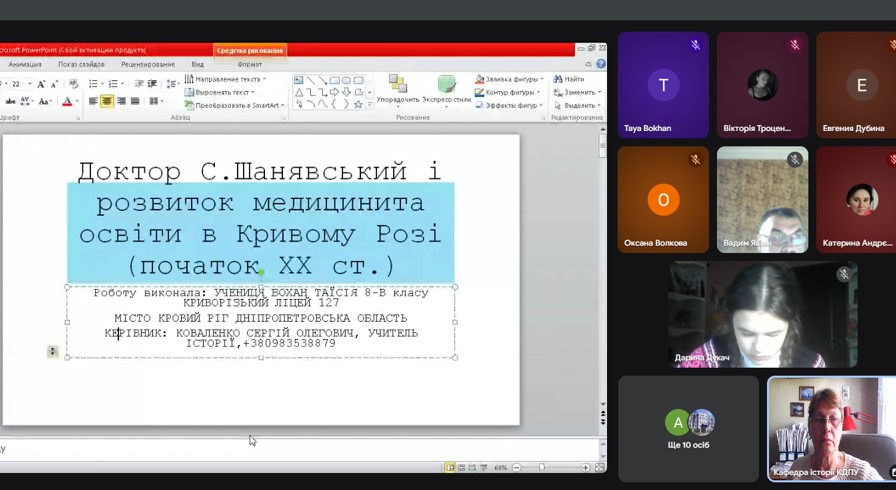Toggle left text alignment

pos(93,101)
